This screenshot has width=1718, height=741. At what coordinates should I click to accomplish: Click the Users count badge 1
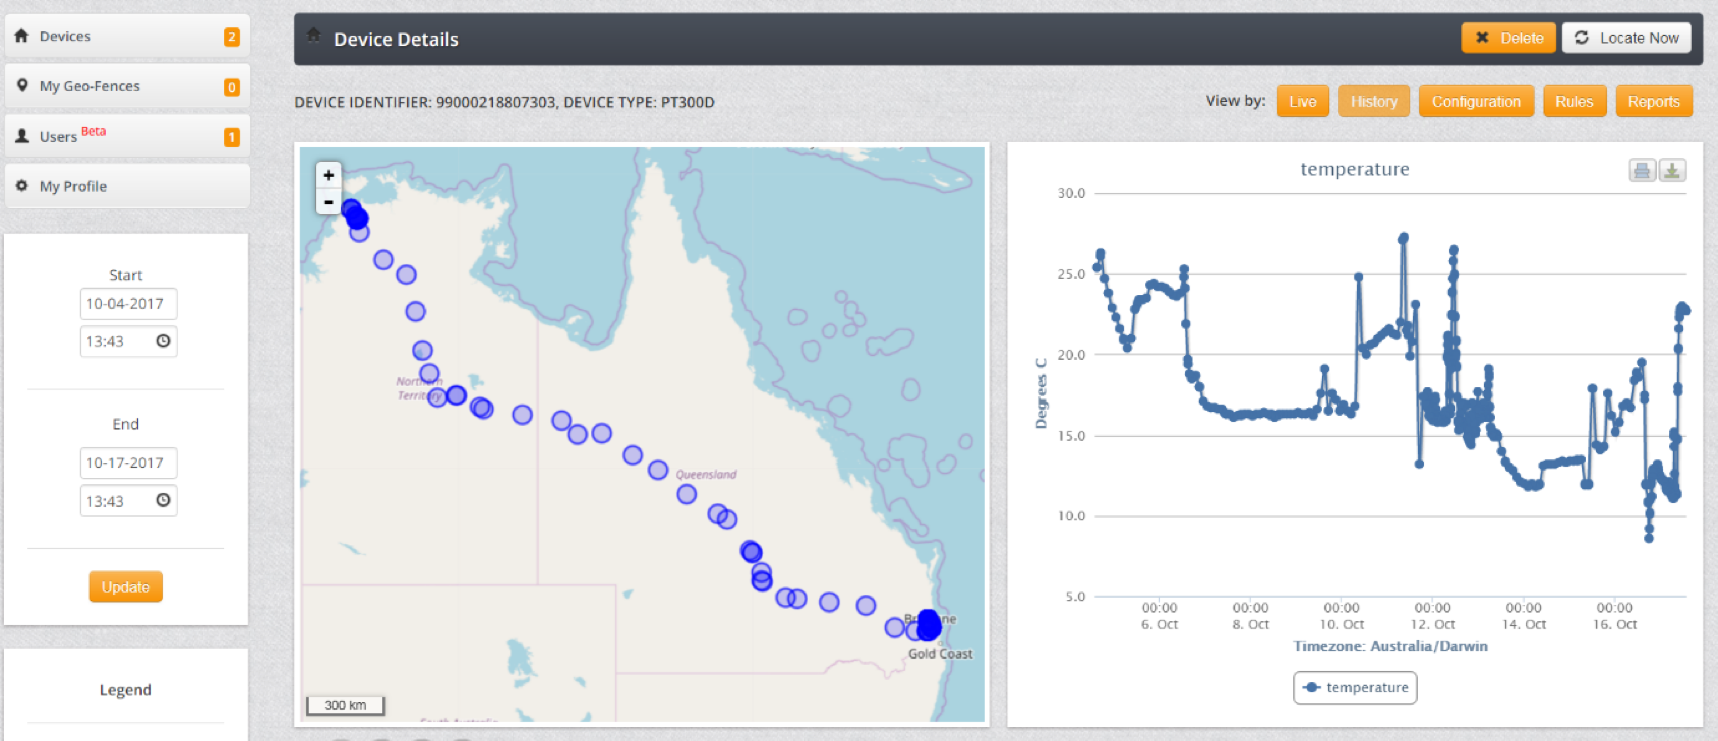231,137
